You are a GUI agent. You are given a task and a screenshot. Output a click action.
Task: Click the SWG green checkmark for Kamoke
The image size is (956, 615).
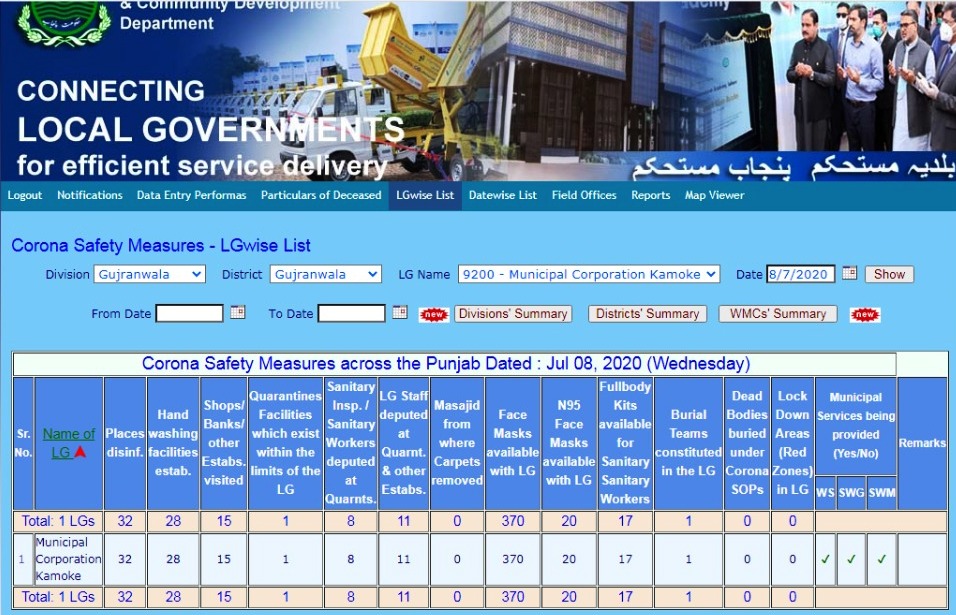click(x=851, y=559)
